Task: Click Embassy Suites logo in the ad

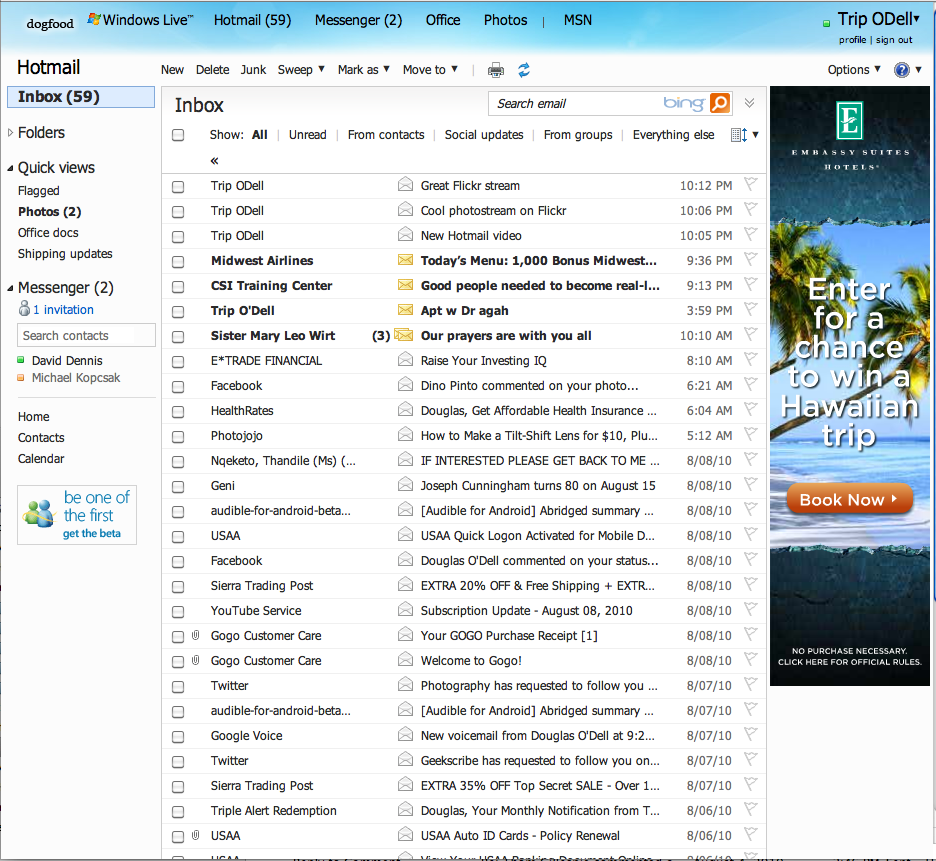Action: 849,120
